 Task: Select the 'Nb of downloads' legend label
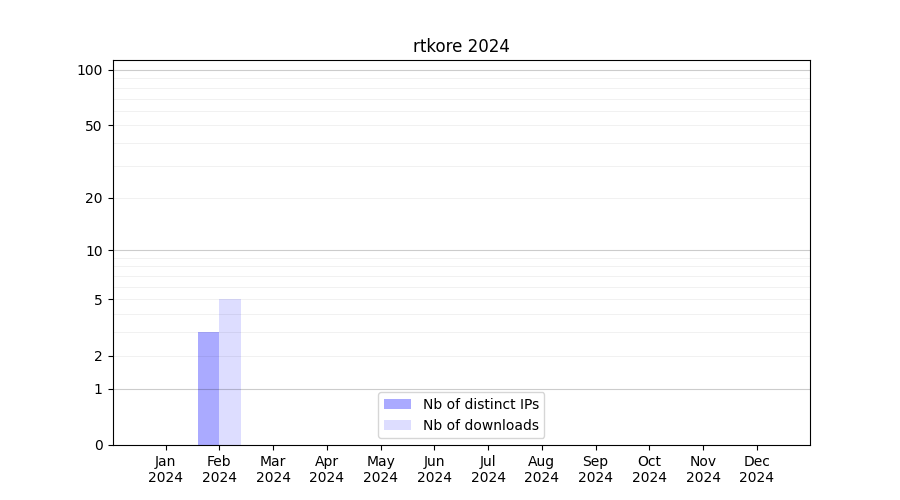coord(480,425)
